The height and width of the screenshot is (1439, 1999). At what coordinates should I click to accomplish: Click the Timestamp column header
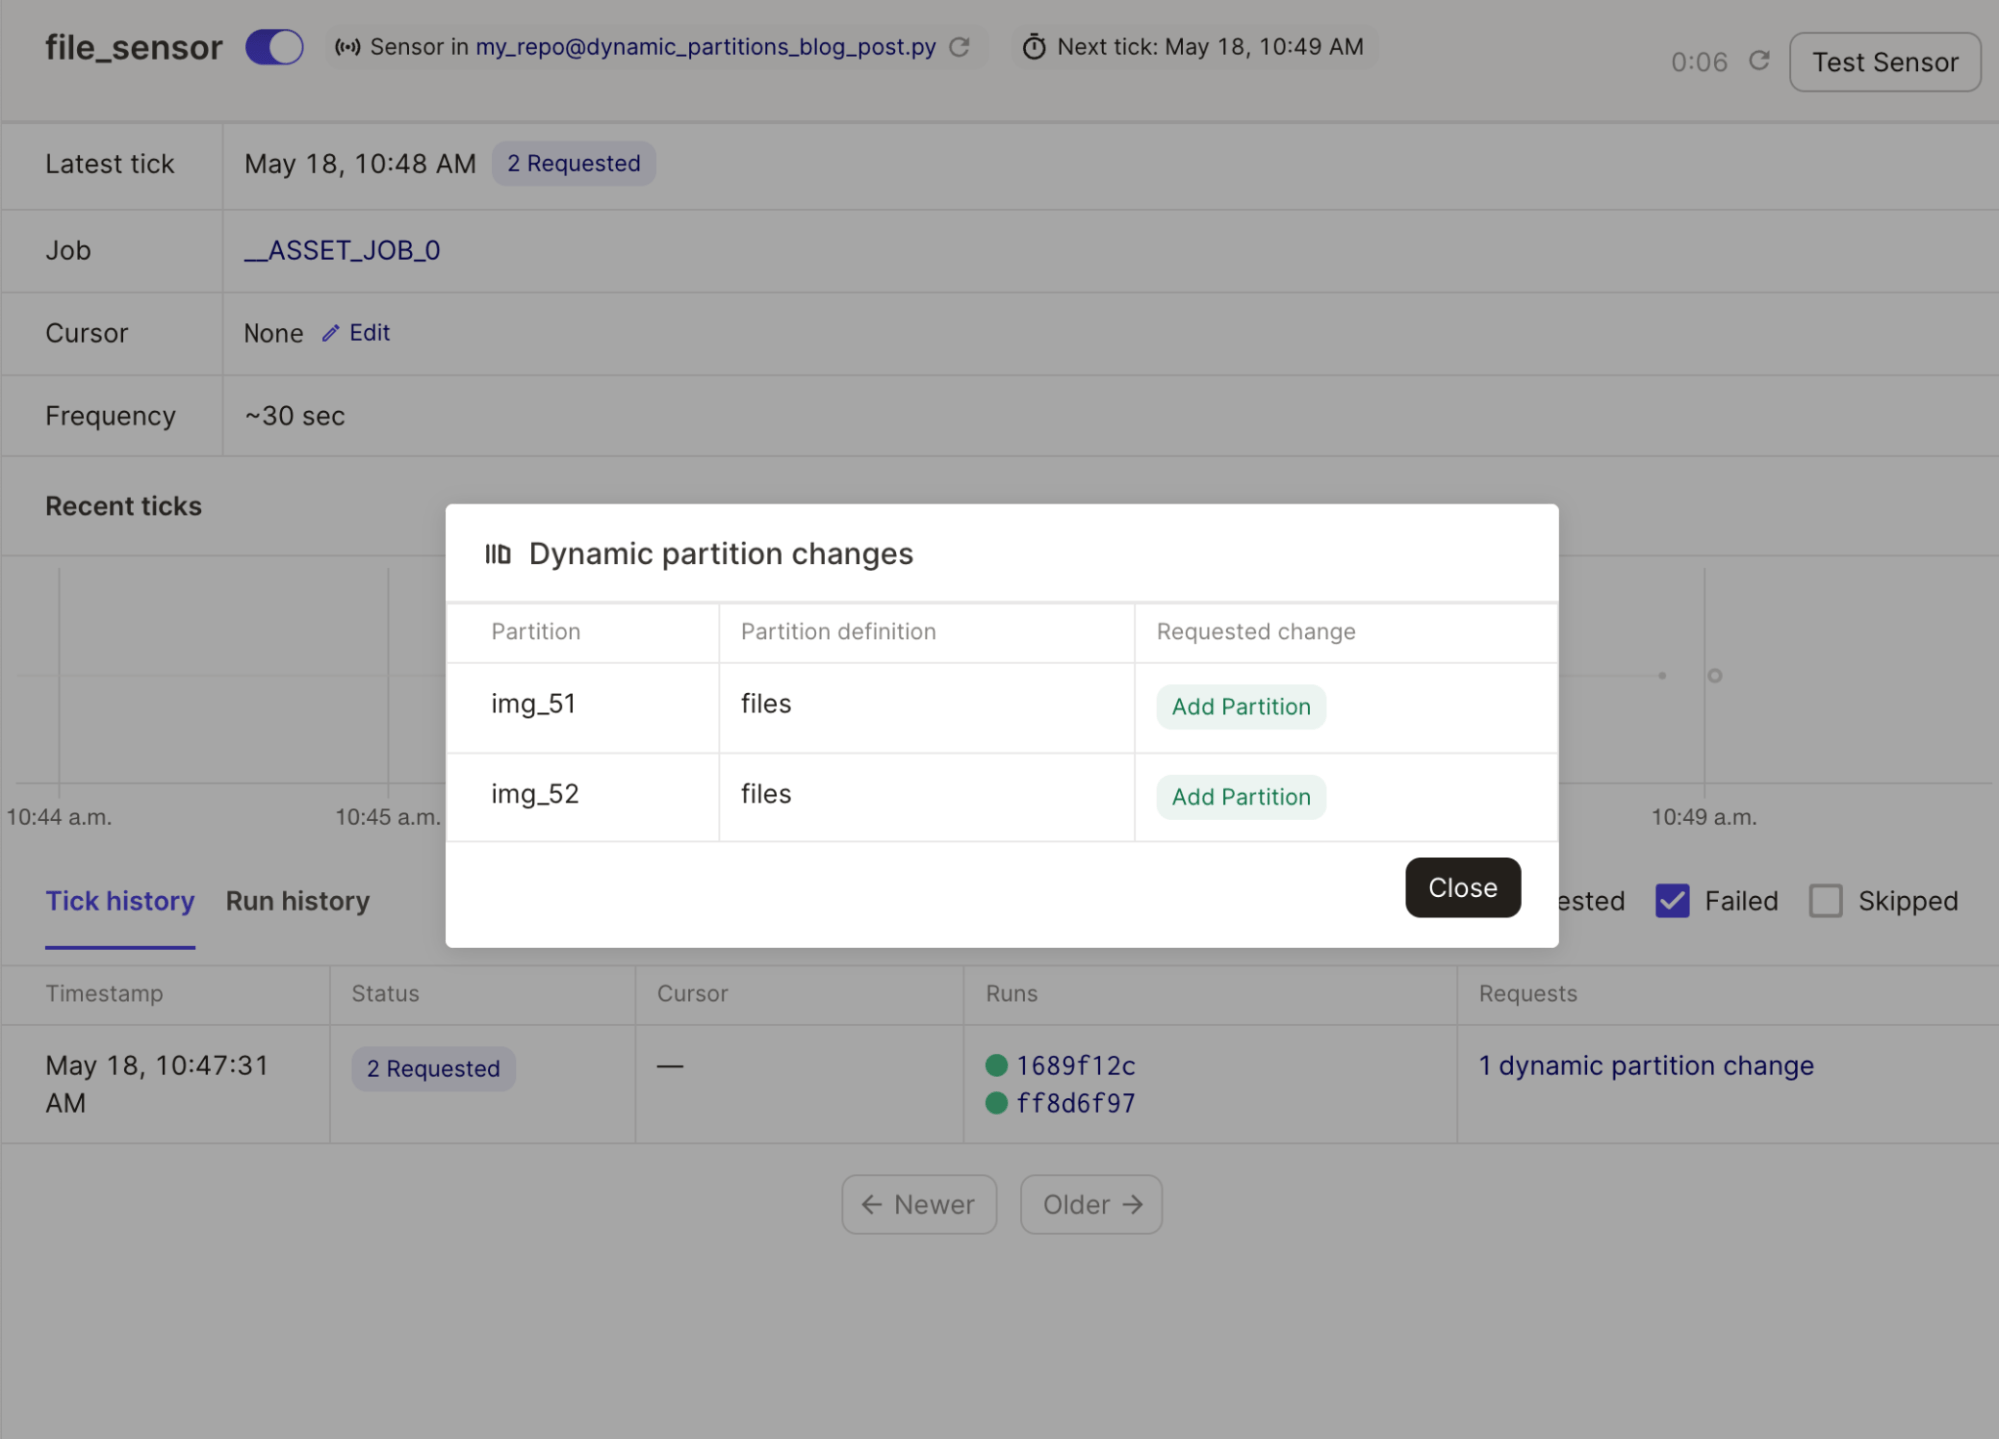pos(104,993)
